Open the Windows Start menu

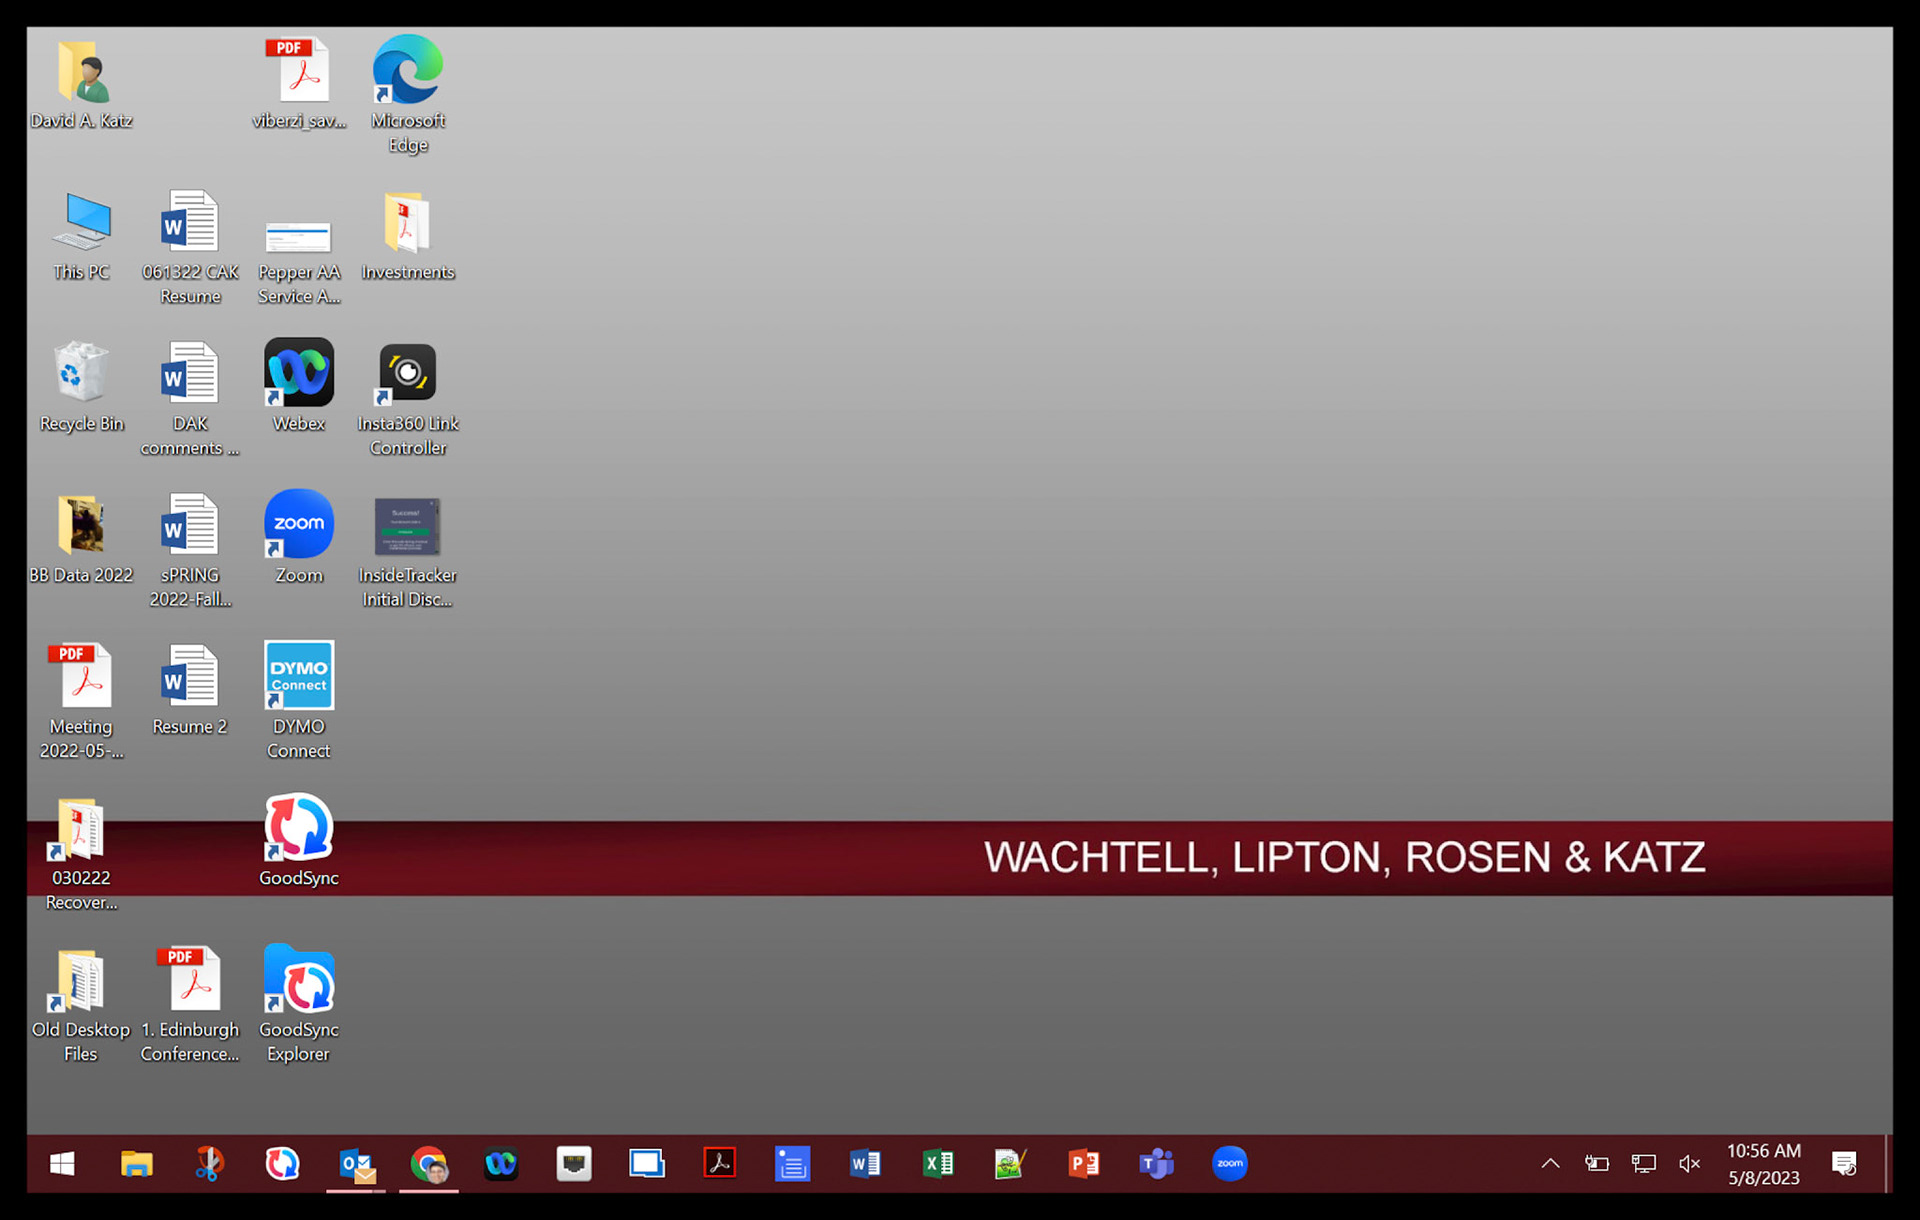[62, 1164]
